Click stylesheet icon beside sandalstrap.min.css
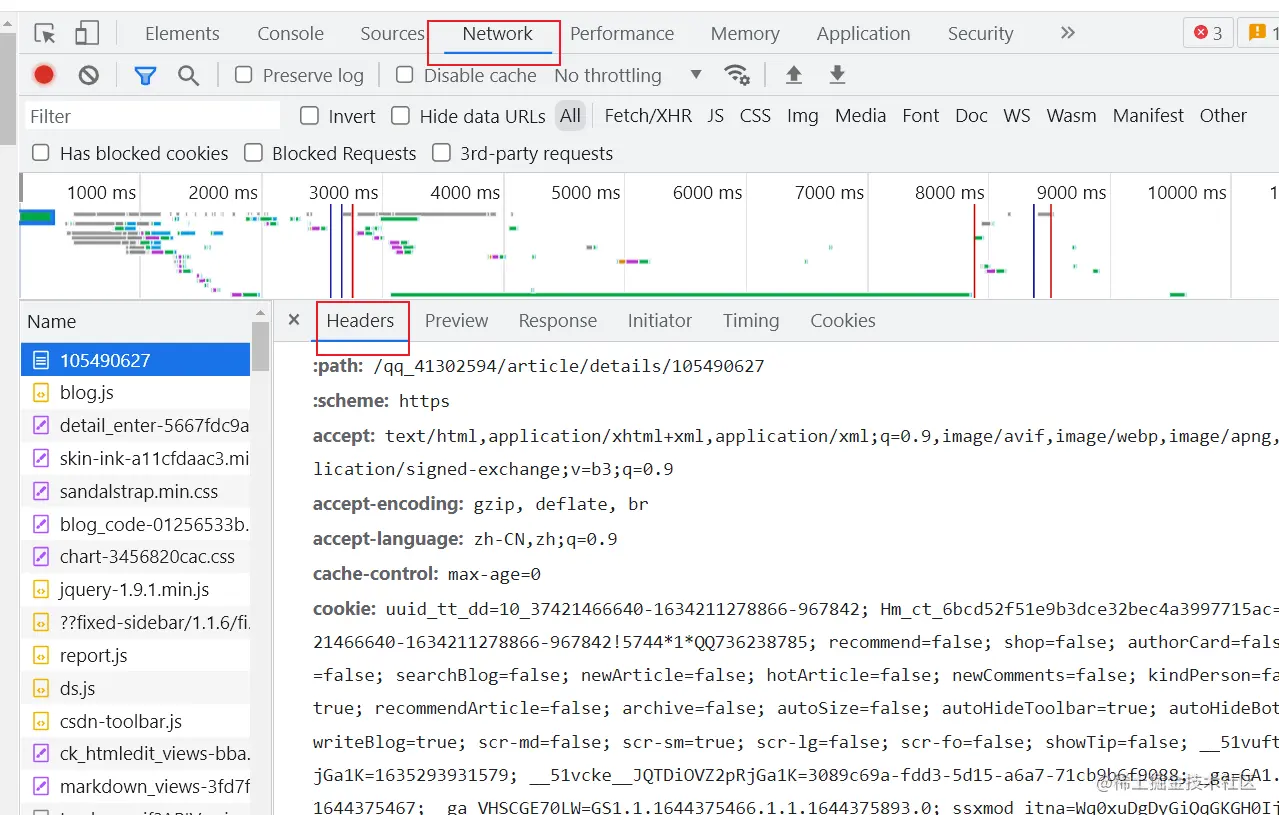The image size is (1279, 815). [41, 491]
